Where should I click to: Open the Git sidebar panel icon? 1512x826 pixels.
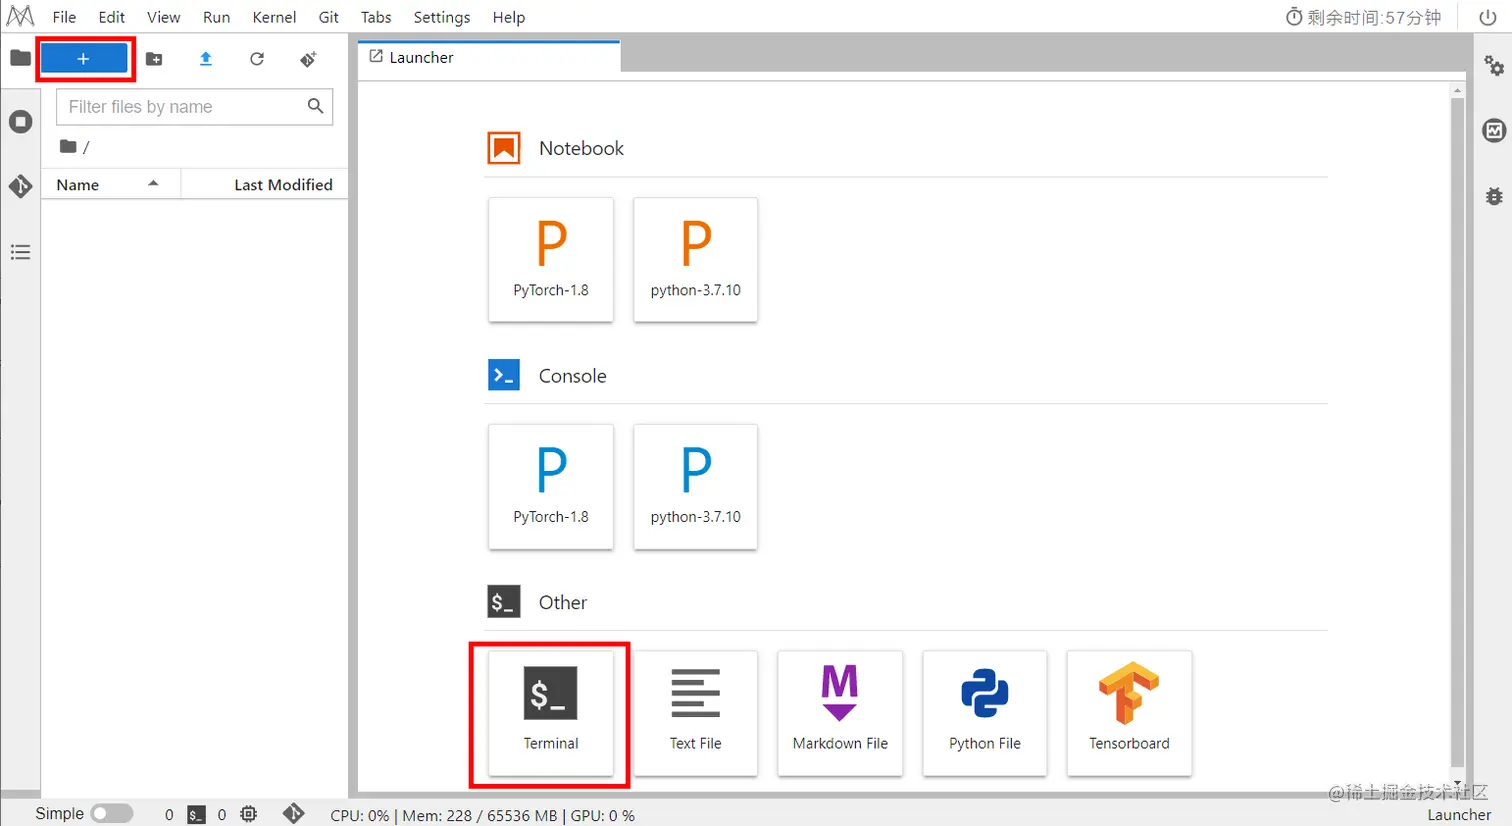coord(20,186)
